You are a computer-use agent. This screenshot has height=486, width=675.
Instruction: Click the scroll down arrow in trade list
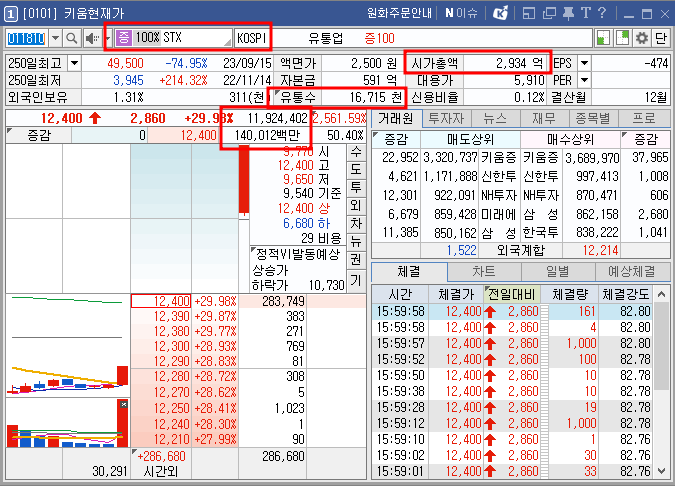click(662, 471)
